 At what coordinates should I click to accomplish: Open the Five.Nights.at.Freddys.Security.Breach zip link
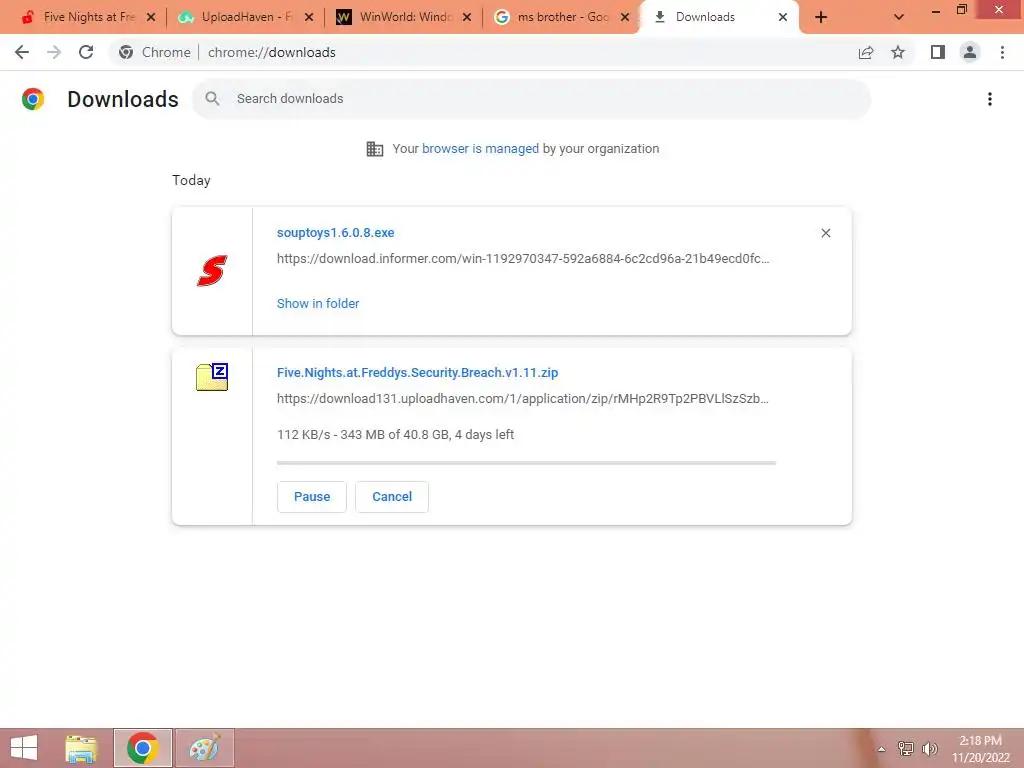(x=417, y=373)
